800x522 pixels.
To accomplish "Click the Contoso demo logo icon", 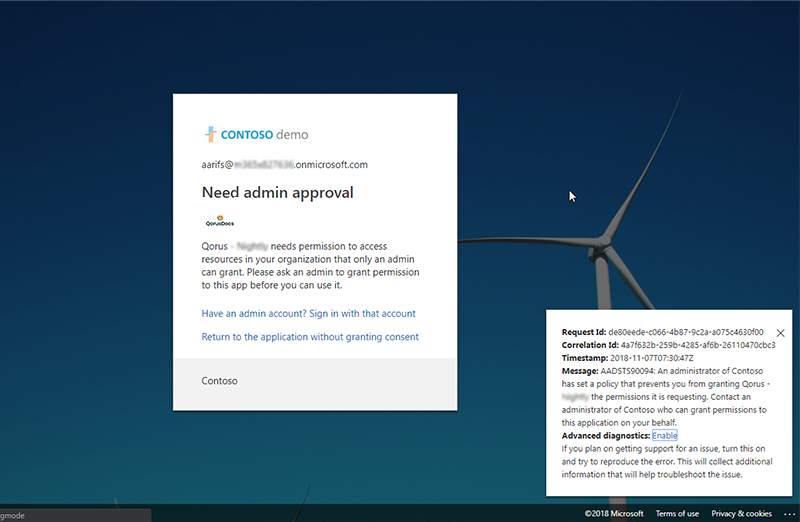I will click(x=211, y=134).
